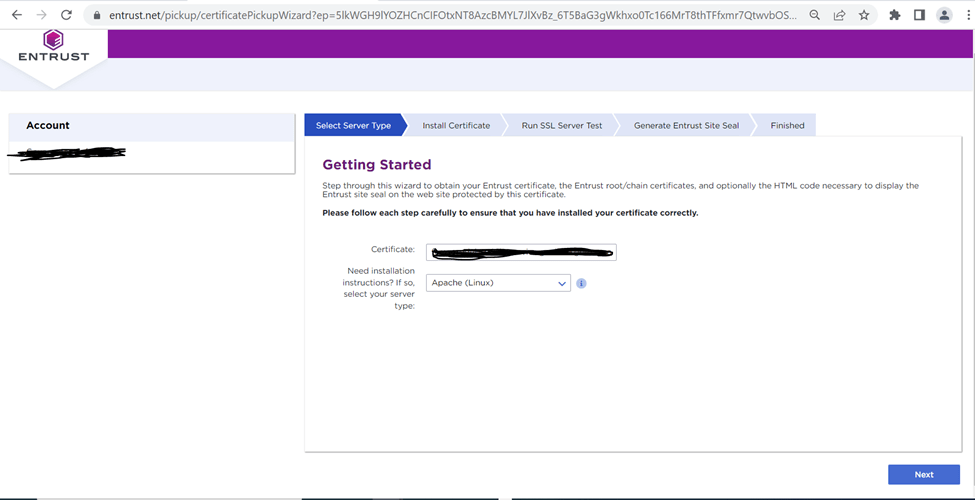The image size is (975, 500).
Task: Go back to the previous page
Action: pyautogui.click(x=16, y=15)
